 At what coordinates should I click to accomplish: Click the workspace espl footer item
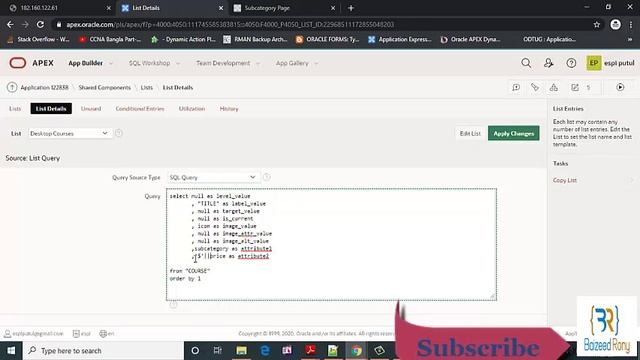click(x=82, y=333)
